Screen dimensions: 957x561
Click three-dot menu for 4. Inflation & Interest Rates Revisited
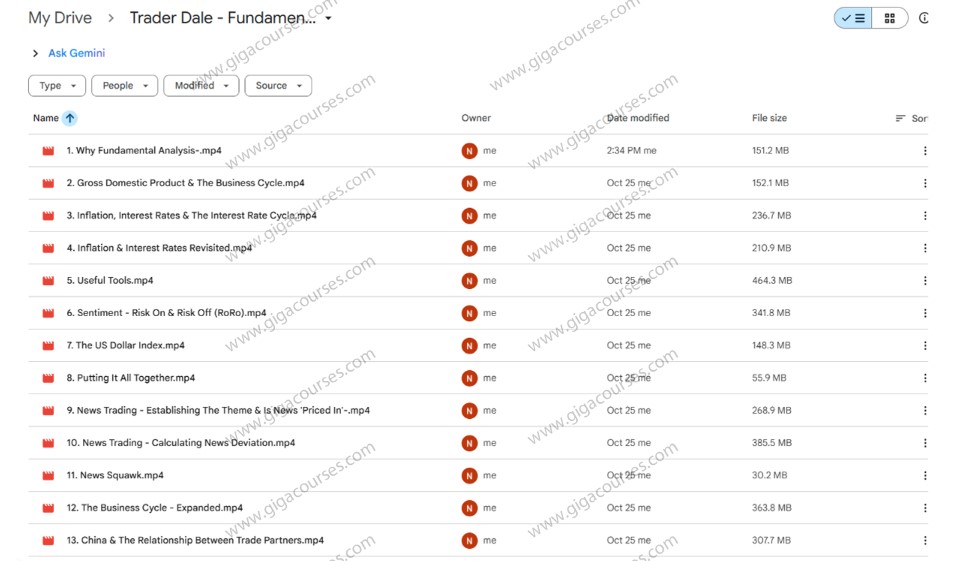pos(924,248)
